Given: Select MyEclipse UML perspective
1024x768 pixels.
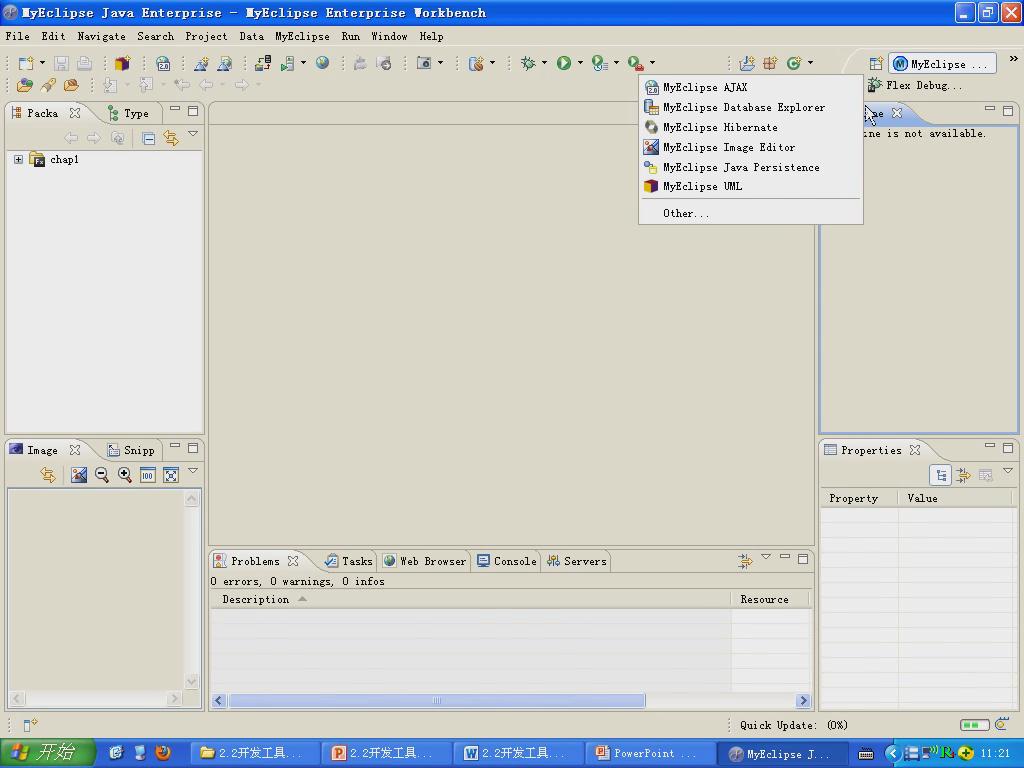Looking at the screenshot, I should (751, 187).
